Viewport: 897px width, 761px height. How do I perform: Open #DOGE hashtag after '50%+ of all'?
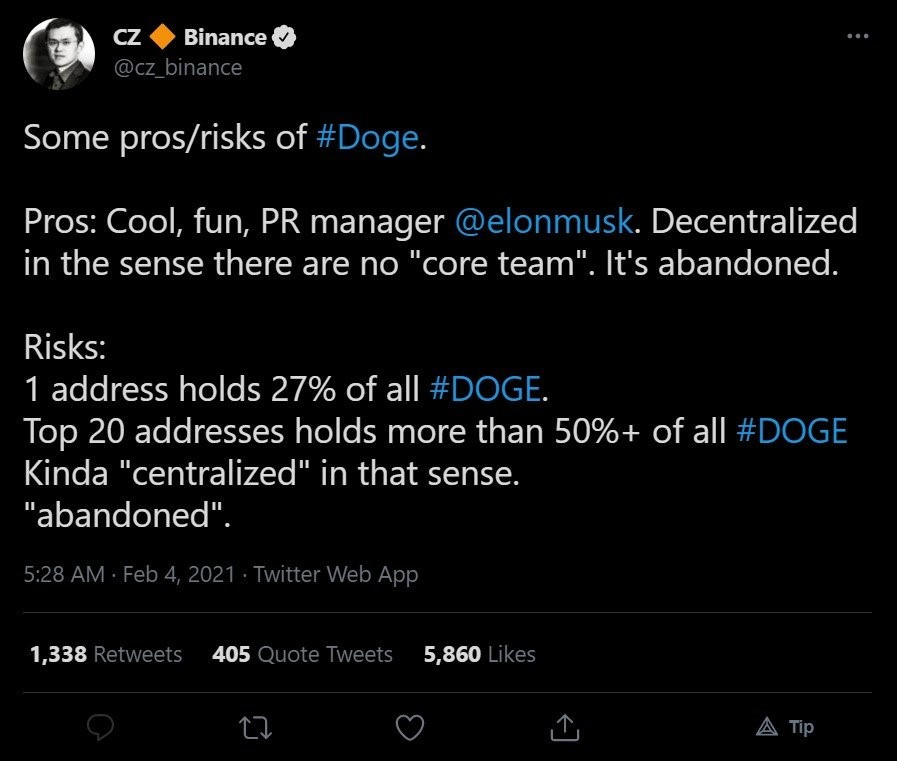point(792,431)
